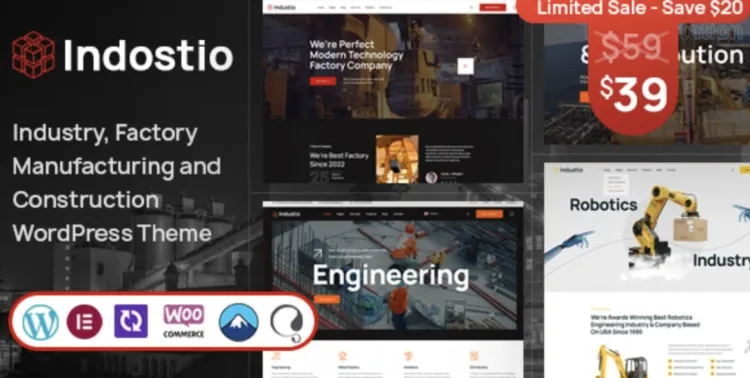Click first orange service icon below Engineering preview
Viewport: 750px width, 378px height.
tap(276, 356)
